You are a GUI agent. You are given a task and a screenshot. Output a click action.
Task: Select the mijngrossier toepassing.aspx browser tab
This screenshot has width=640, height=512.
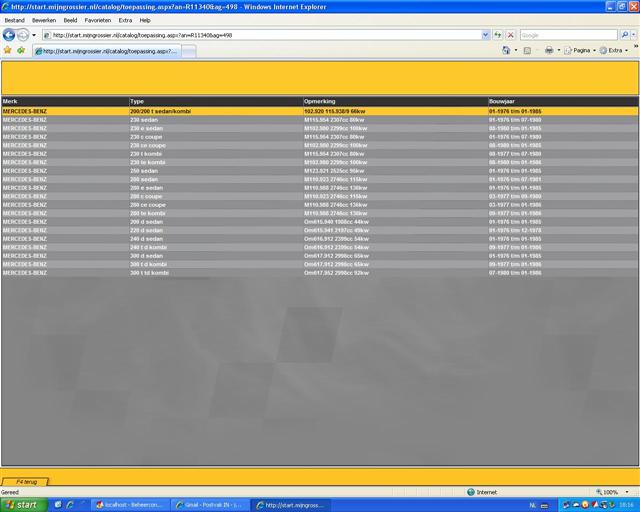[x=107, y=51]
